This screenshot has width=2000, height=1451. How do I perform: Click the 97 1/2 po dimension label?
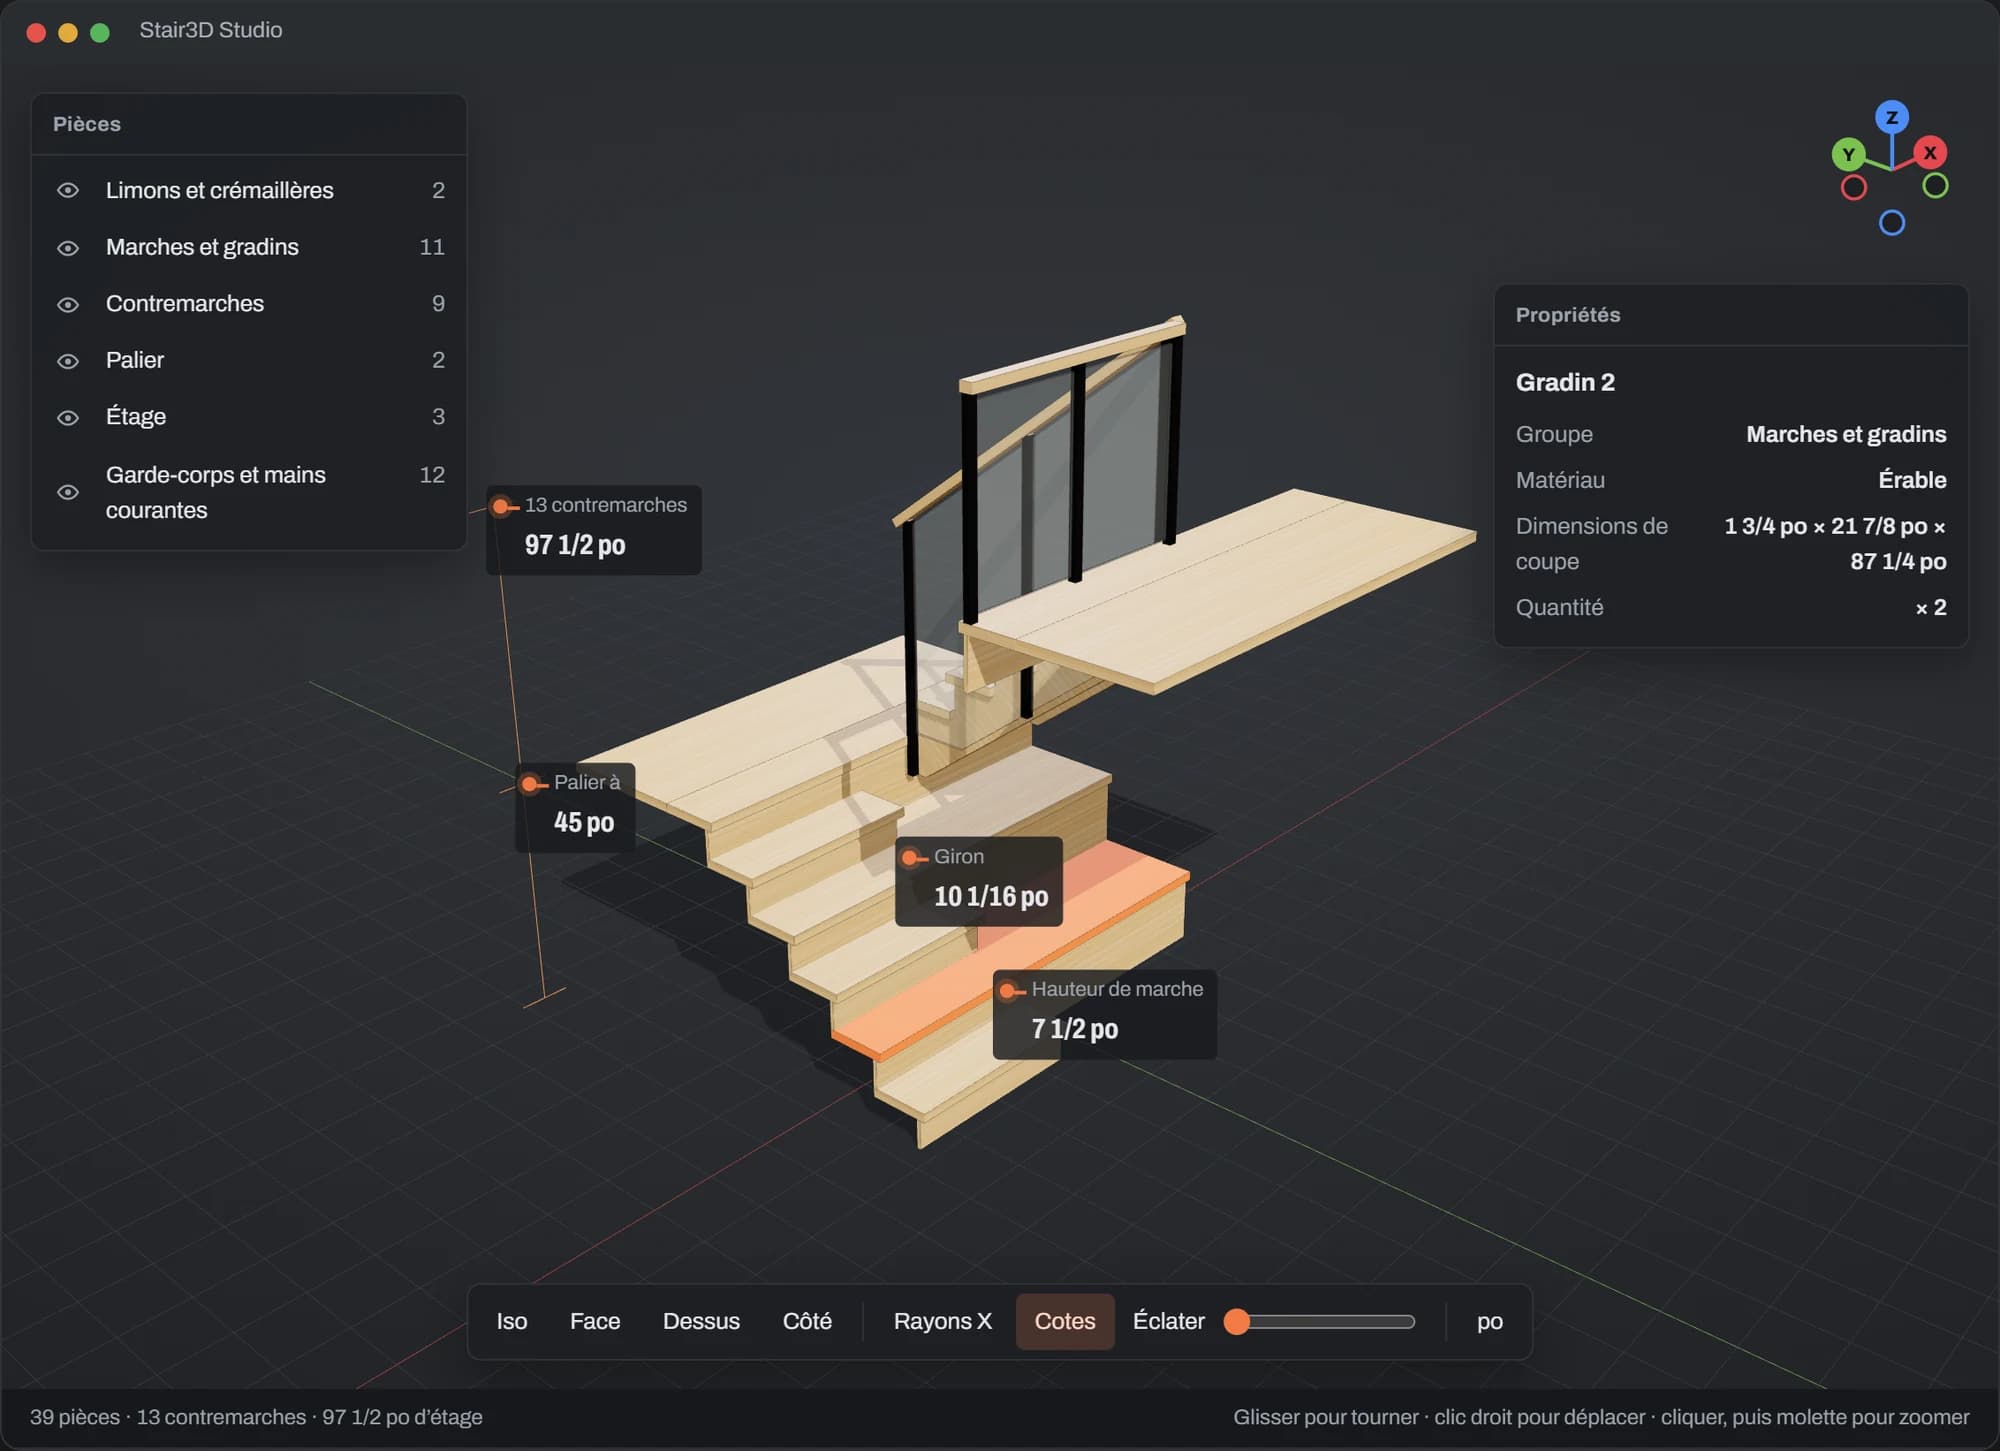[x=575, y=545]
